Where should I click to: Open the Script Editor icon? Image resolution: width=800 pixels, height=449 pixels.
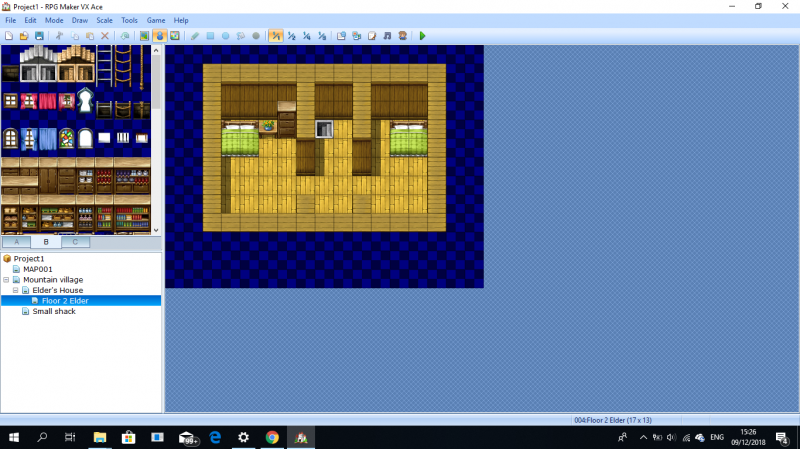click(372, 36)
